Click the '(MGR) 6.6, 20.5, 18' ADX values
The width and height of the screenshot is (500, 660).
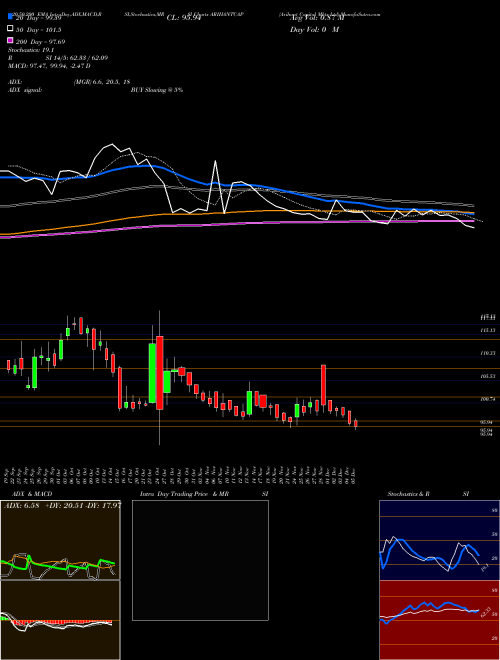[101, 82]
